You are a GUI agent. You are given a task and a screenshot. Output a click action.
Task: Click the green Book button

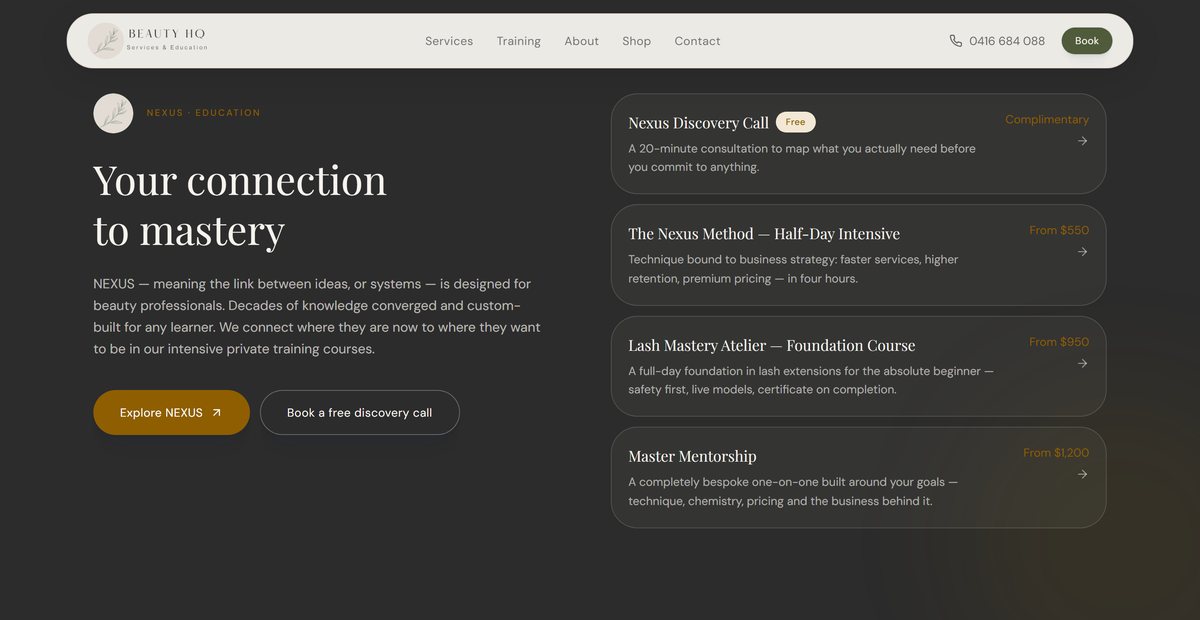pyautogui.click(x=1087, y=41)
